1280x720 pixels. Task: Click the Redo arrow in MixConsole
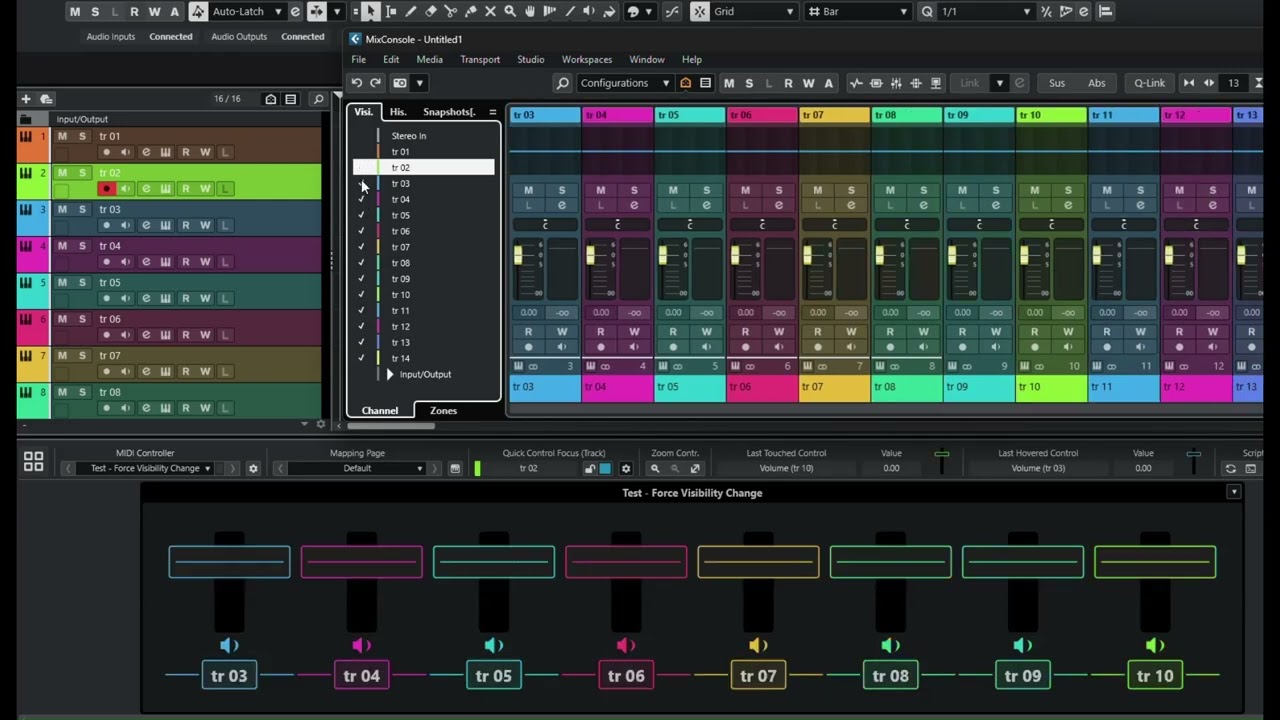click(375, 83)
